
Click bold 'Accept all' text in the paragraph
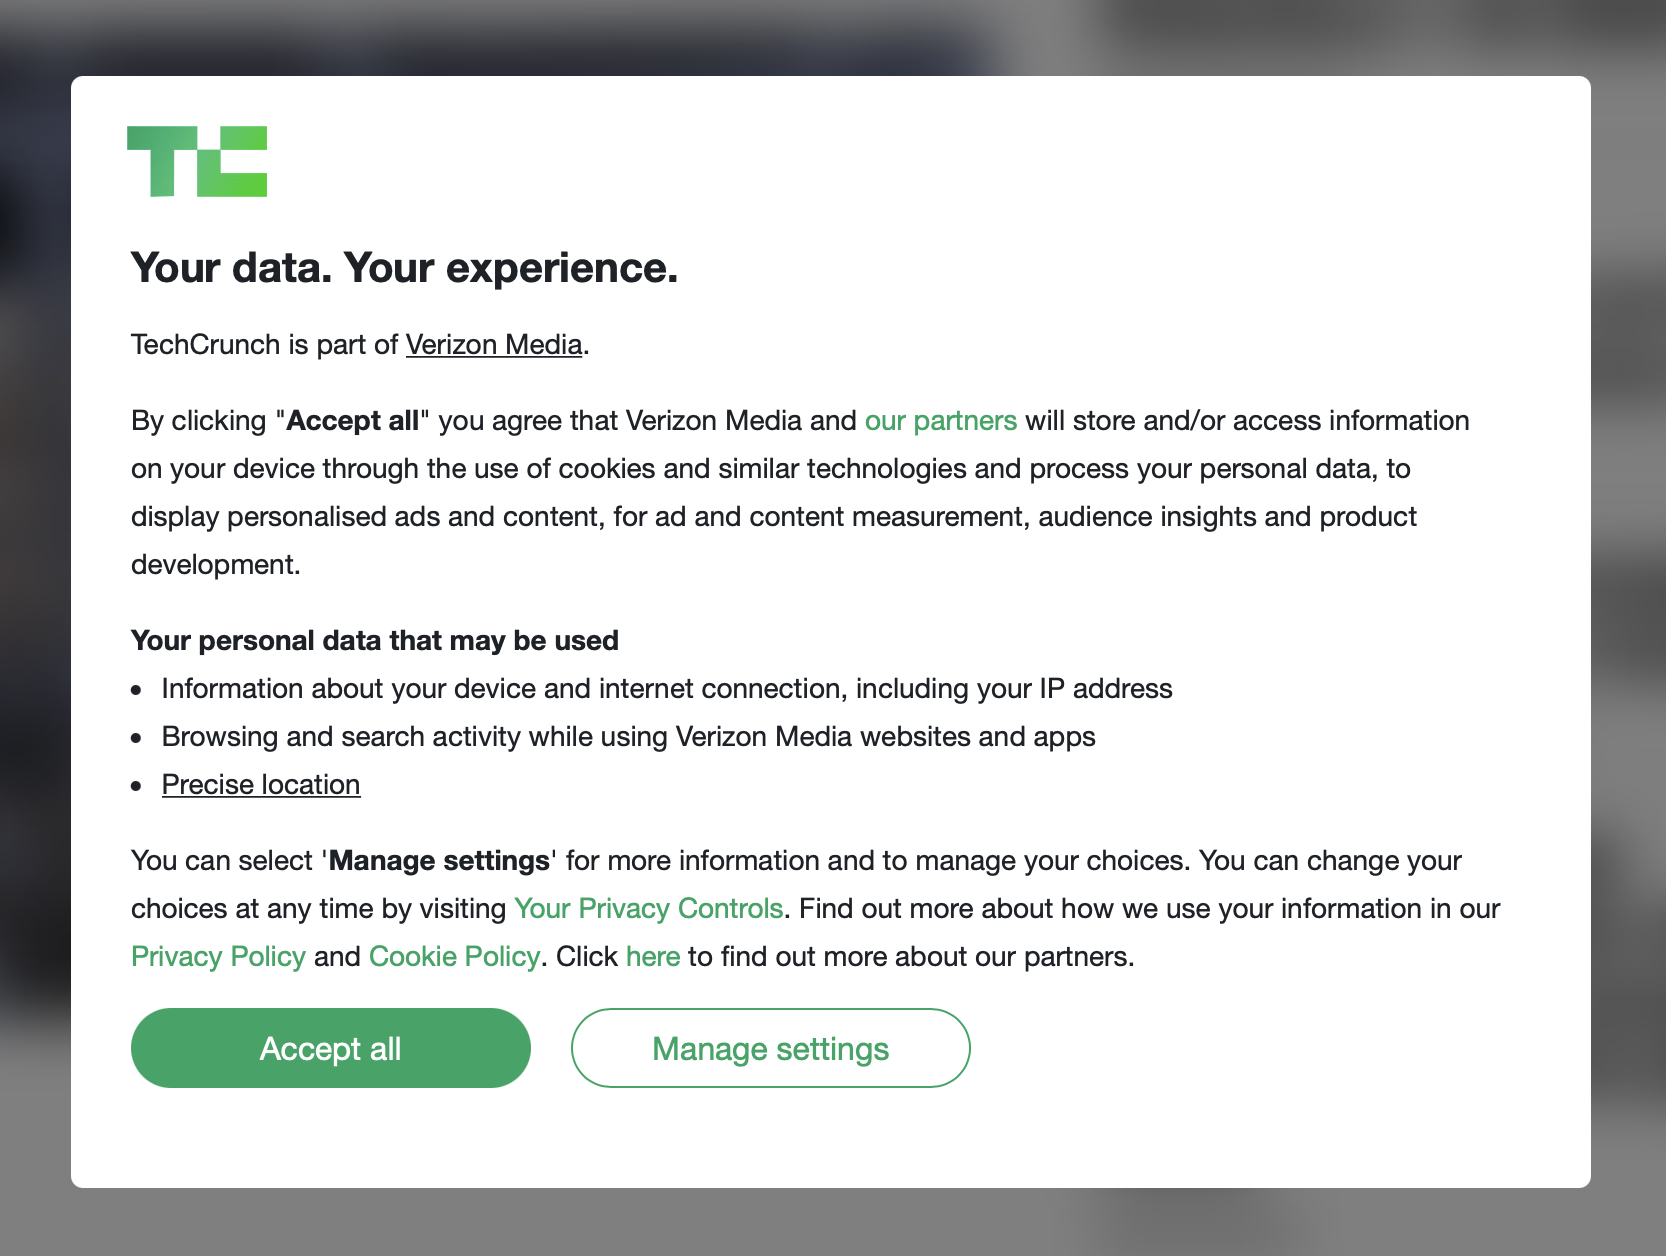[x=353, y=421]
